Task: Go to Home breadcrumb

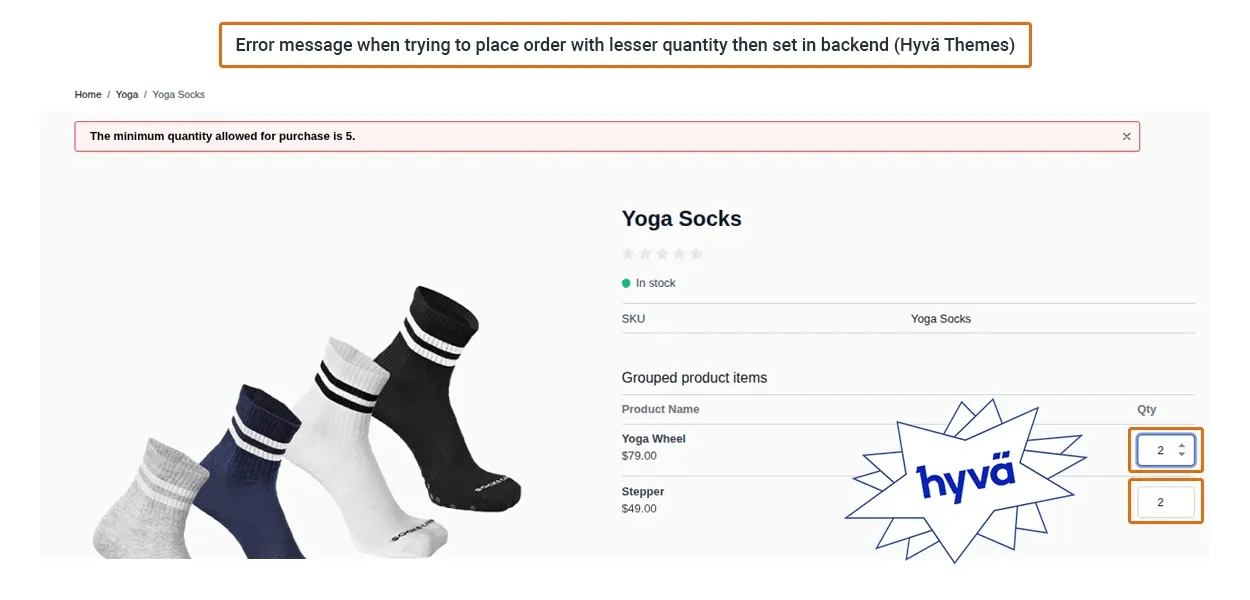Action: 88,95
